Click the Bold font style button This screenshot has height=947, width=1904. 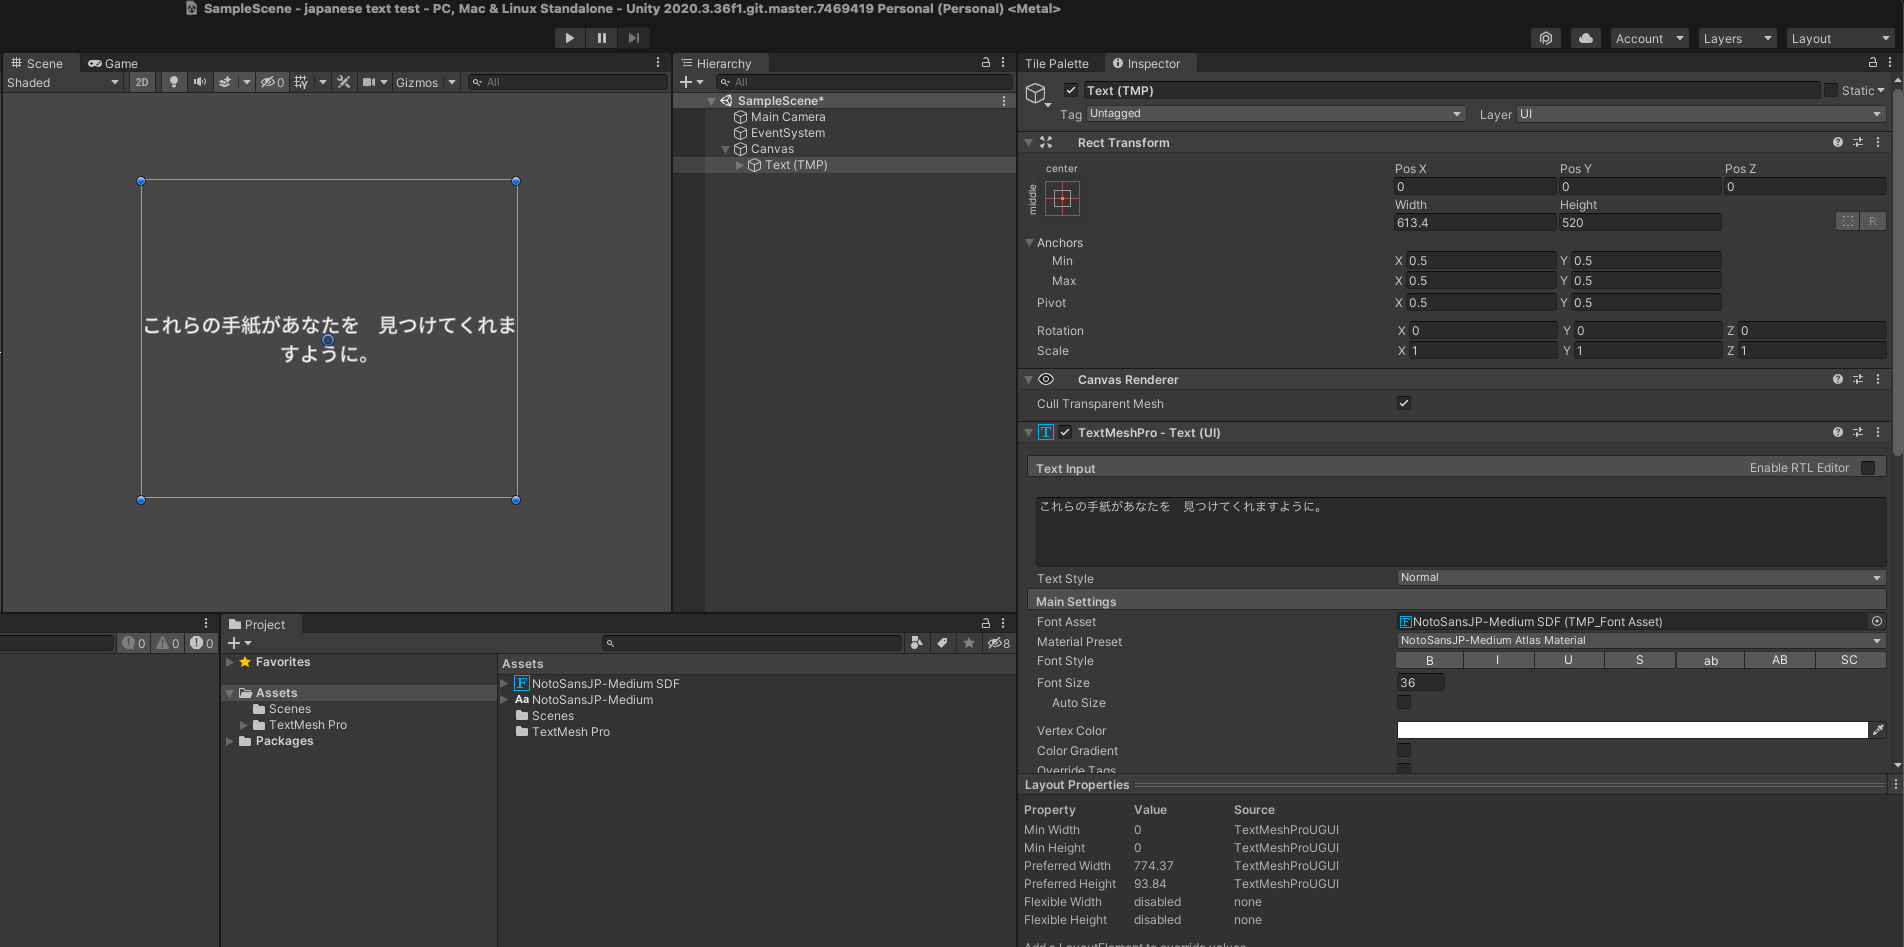(1429, 660)
